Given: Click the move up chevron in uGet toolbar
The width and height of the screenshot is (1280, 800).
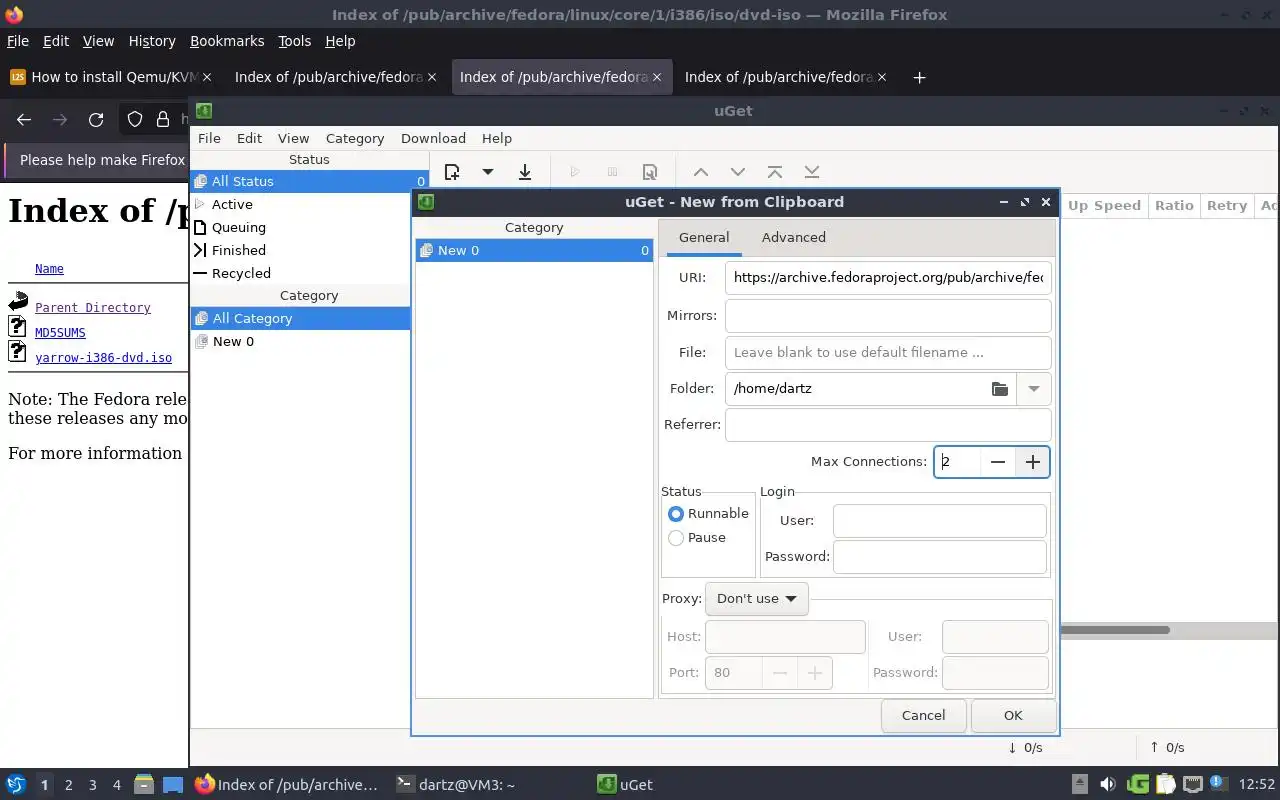Looking at the screenshot, I should (701, 172).
